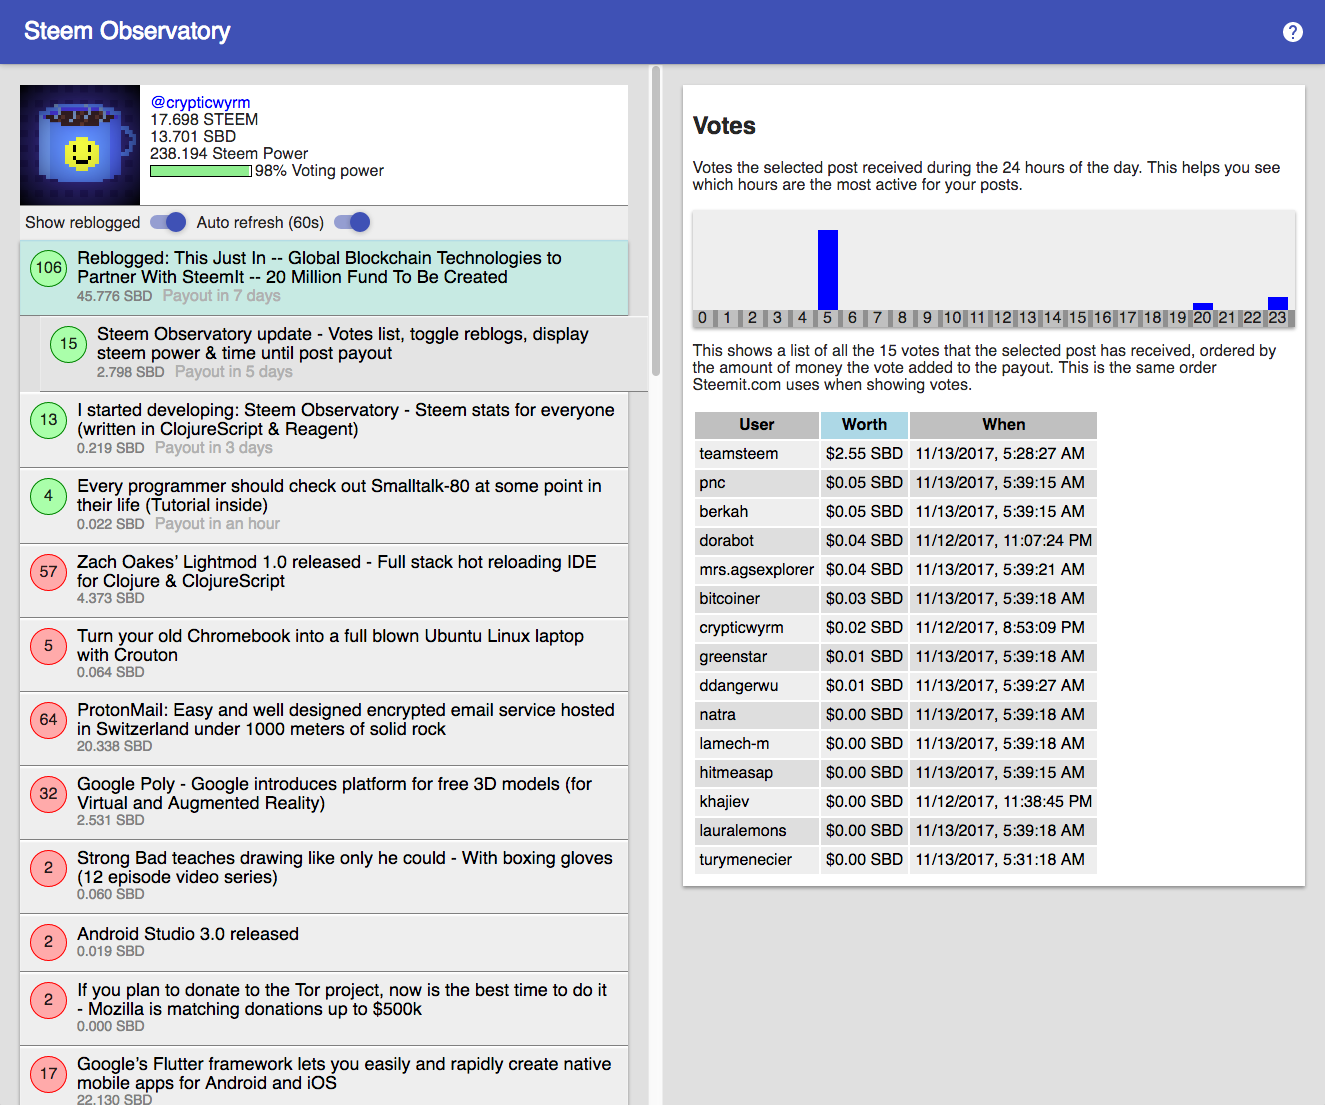This screenshot has width=1325, height=1105.
Task: Click the mrs.agsexplorer user cell
Action: click(x=757, y=570)
